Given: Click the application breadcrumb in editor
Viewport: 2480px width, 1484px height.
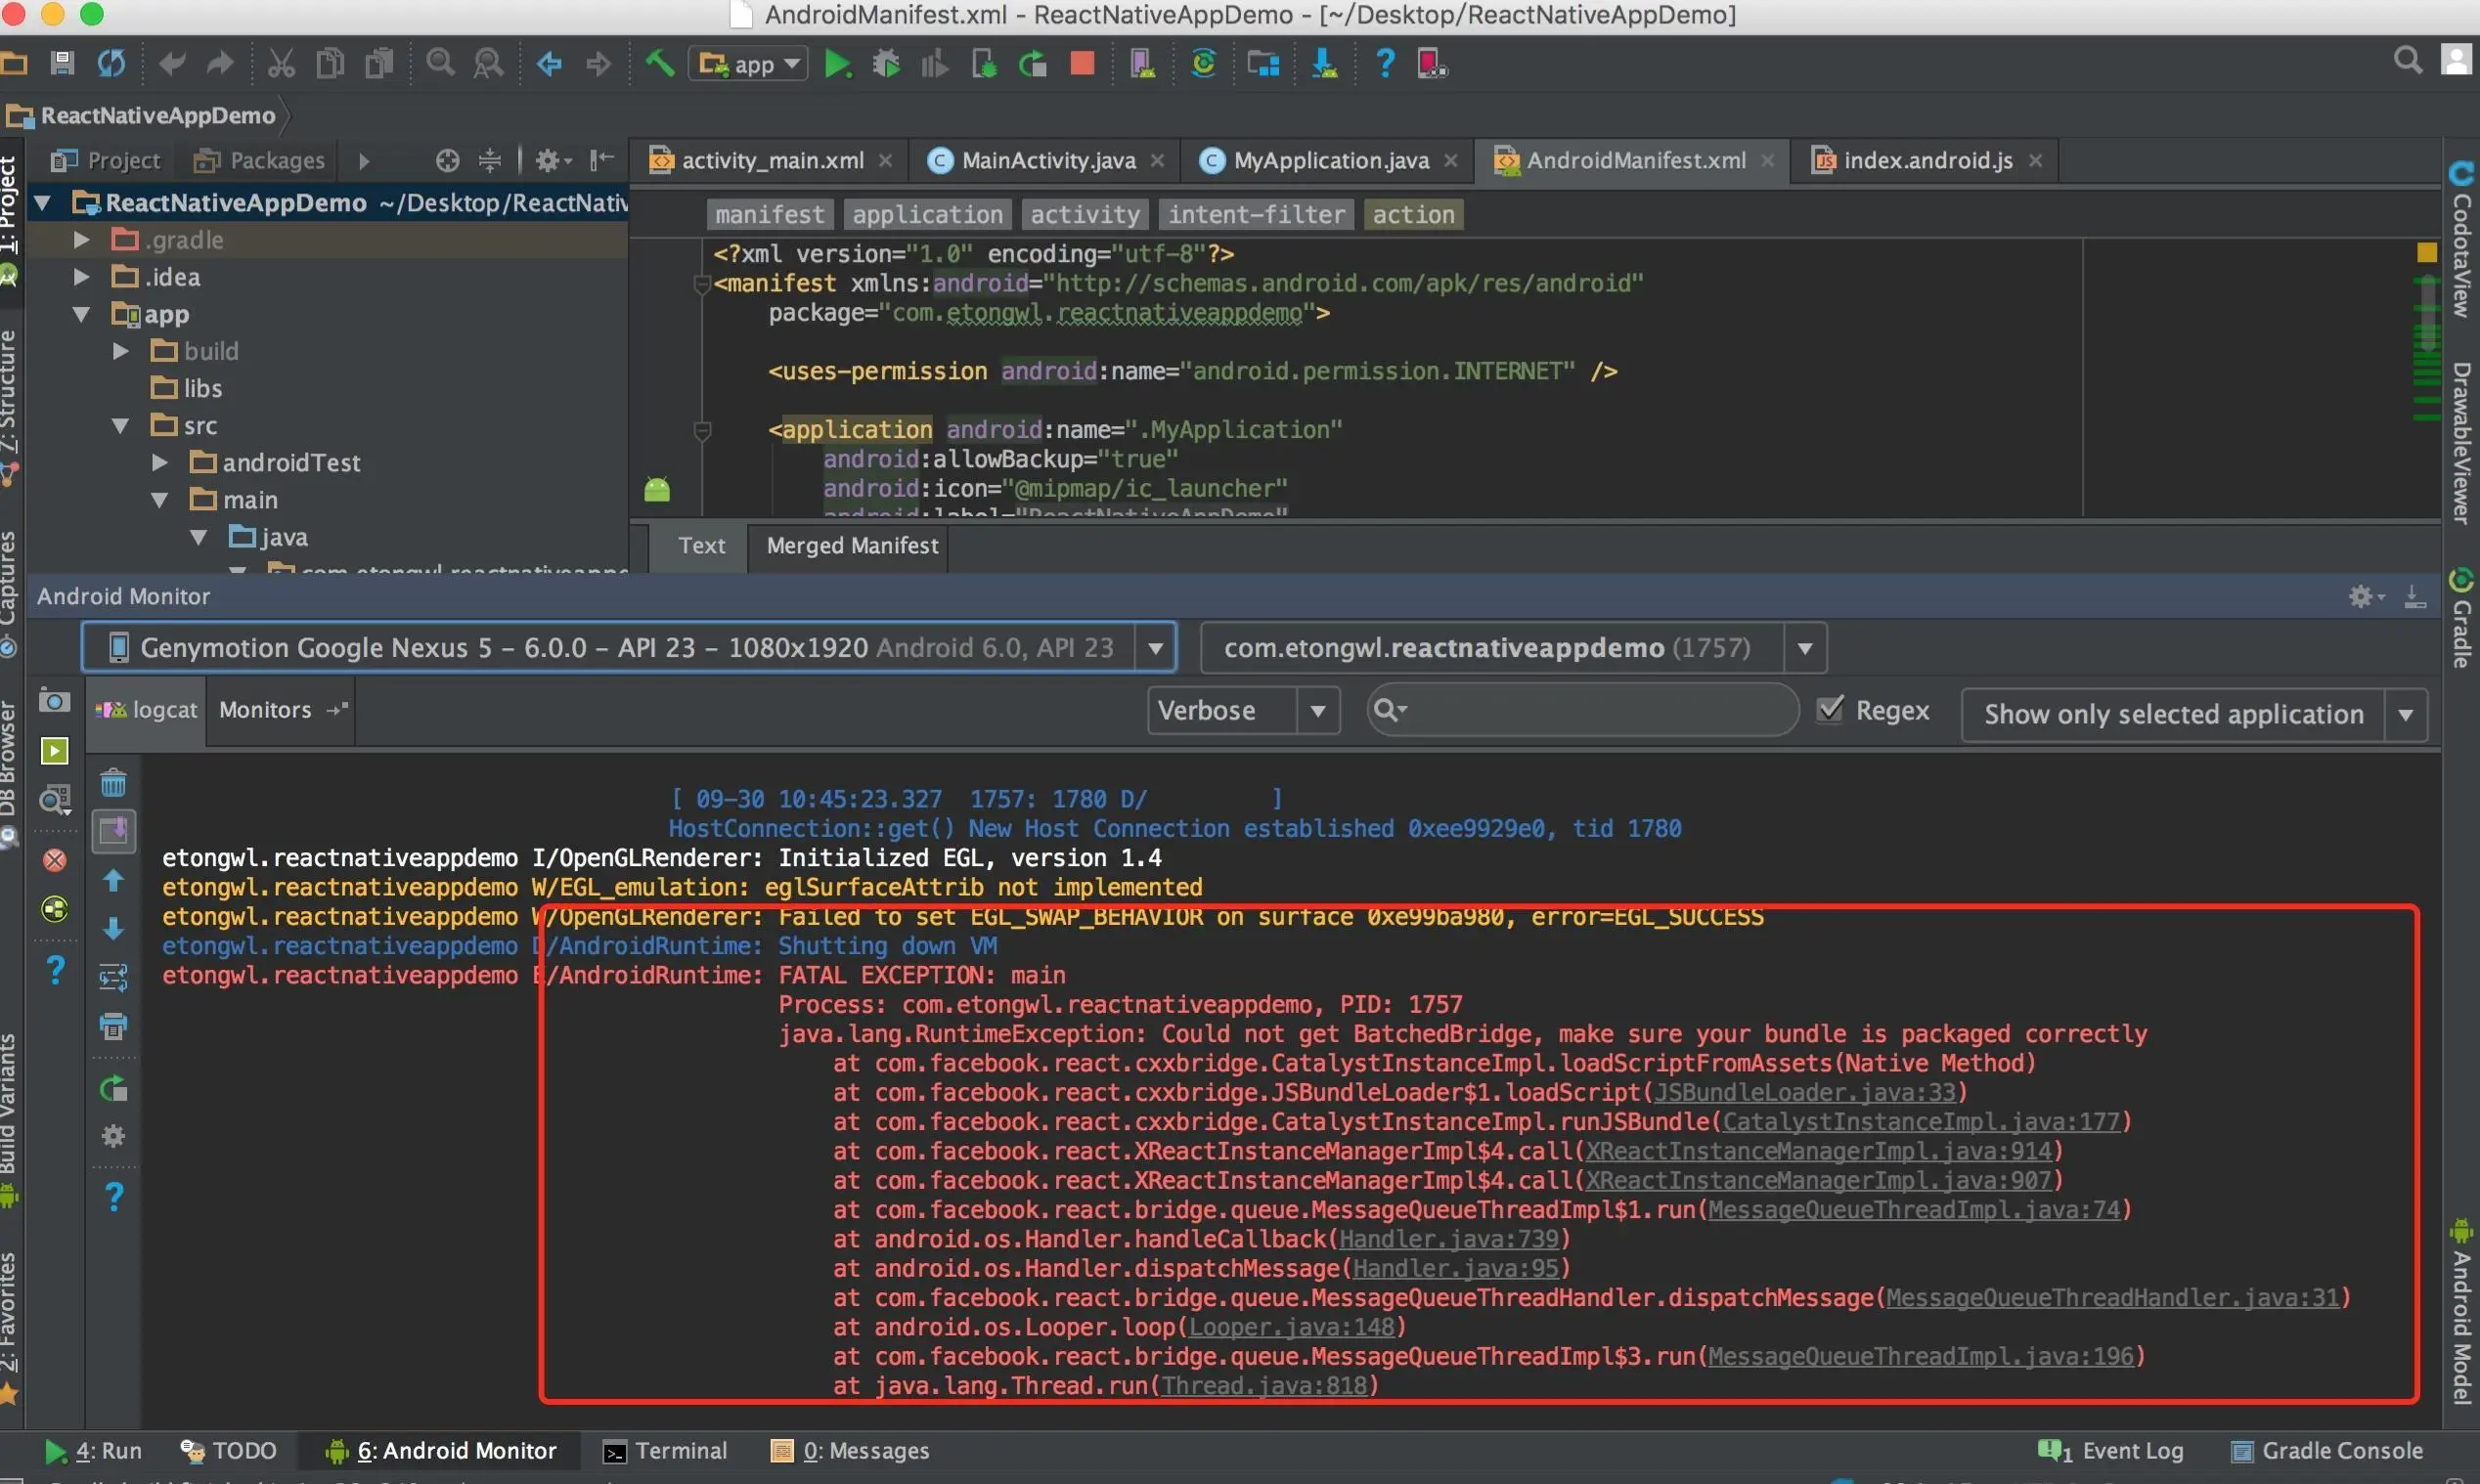Looking at the screenshot, I should pyautogui.click(x=927, y=214).
